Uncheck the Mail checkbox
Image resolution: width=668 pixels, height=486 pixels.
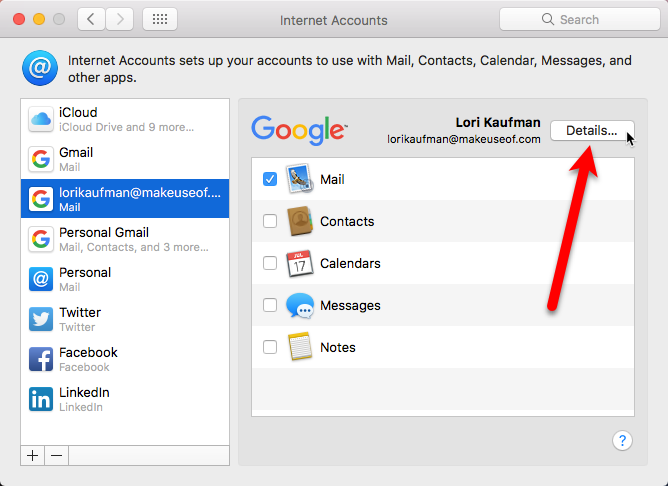point(270,179)
